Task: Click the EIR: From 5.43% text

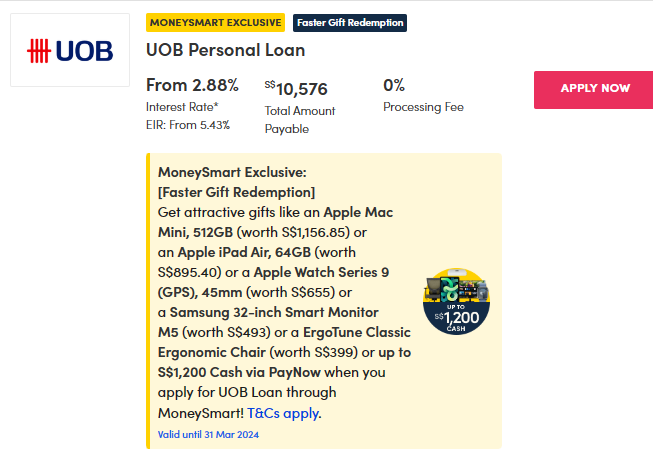Action: pyautogui.click(x=188, y=125)
